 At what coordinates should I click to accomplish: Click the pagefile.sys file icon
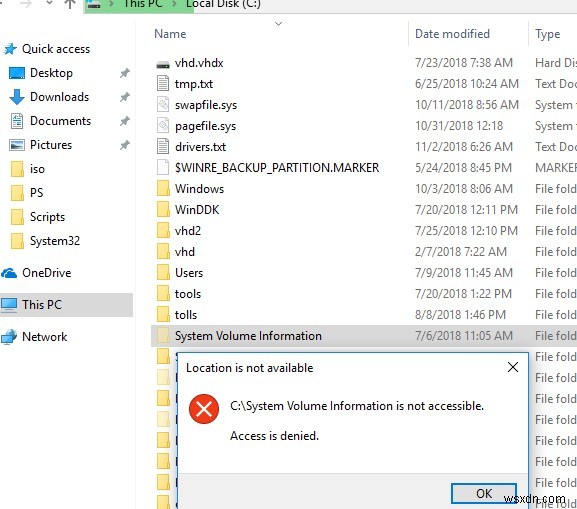(163, 126)
